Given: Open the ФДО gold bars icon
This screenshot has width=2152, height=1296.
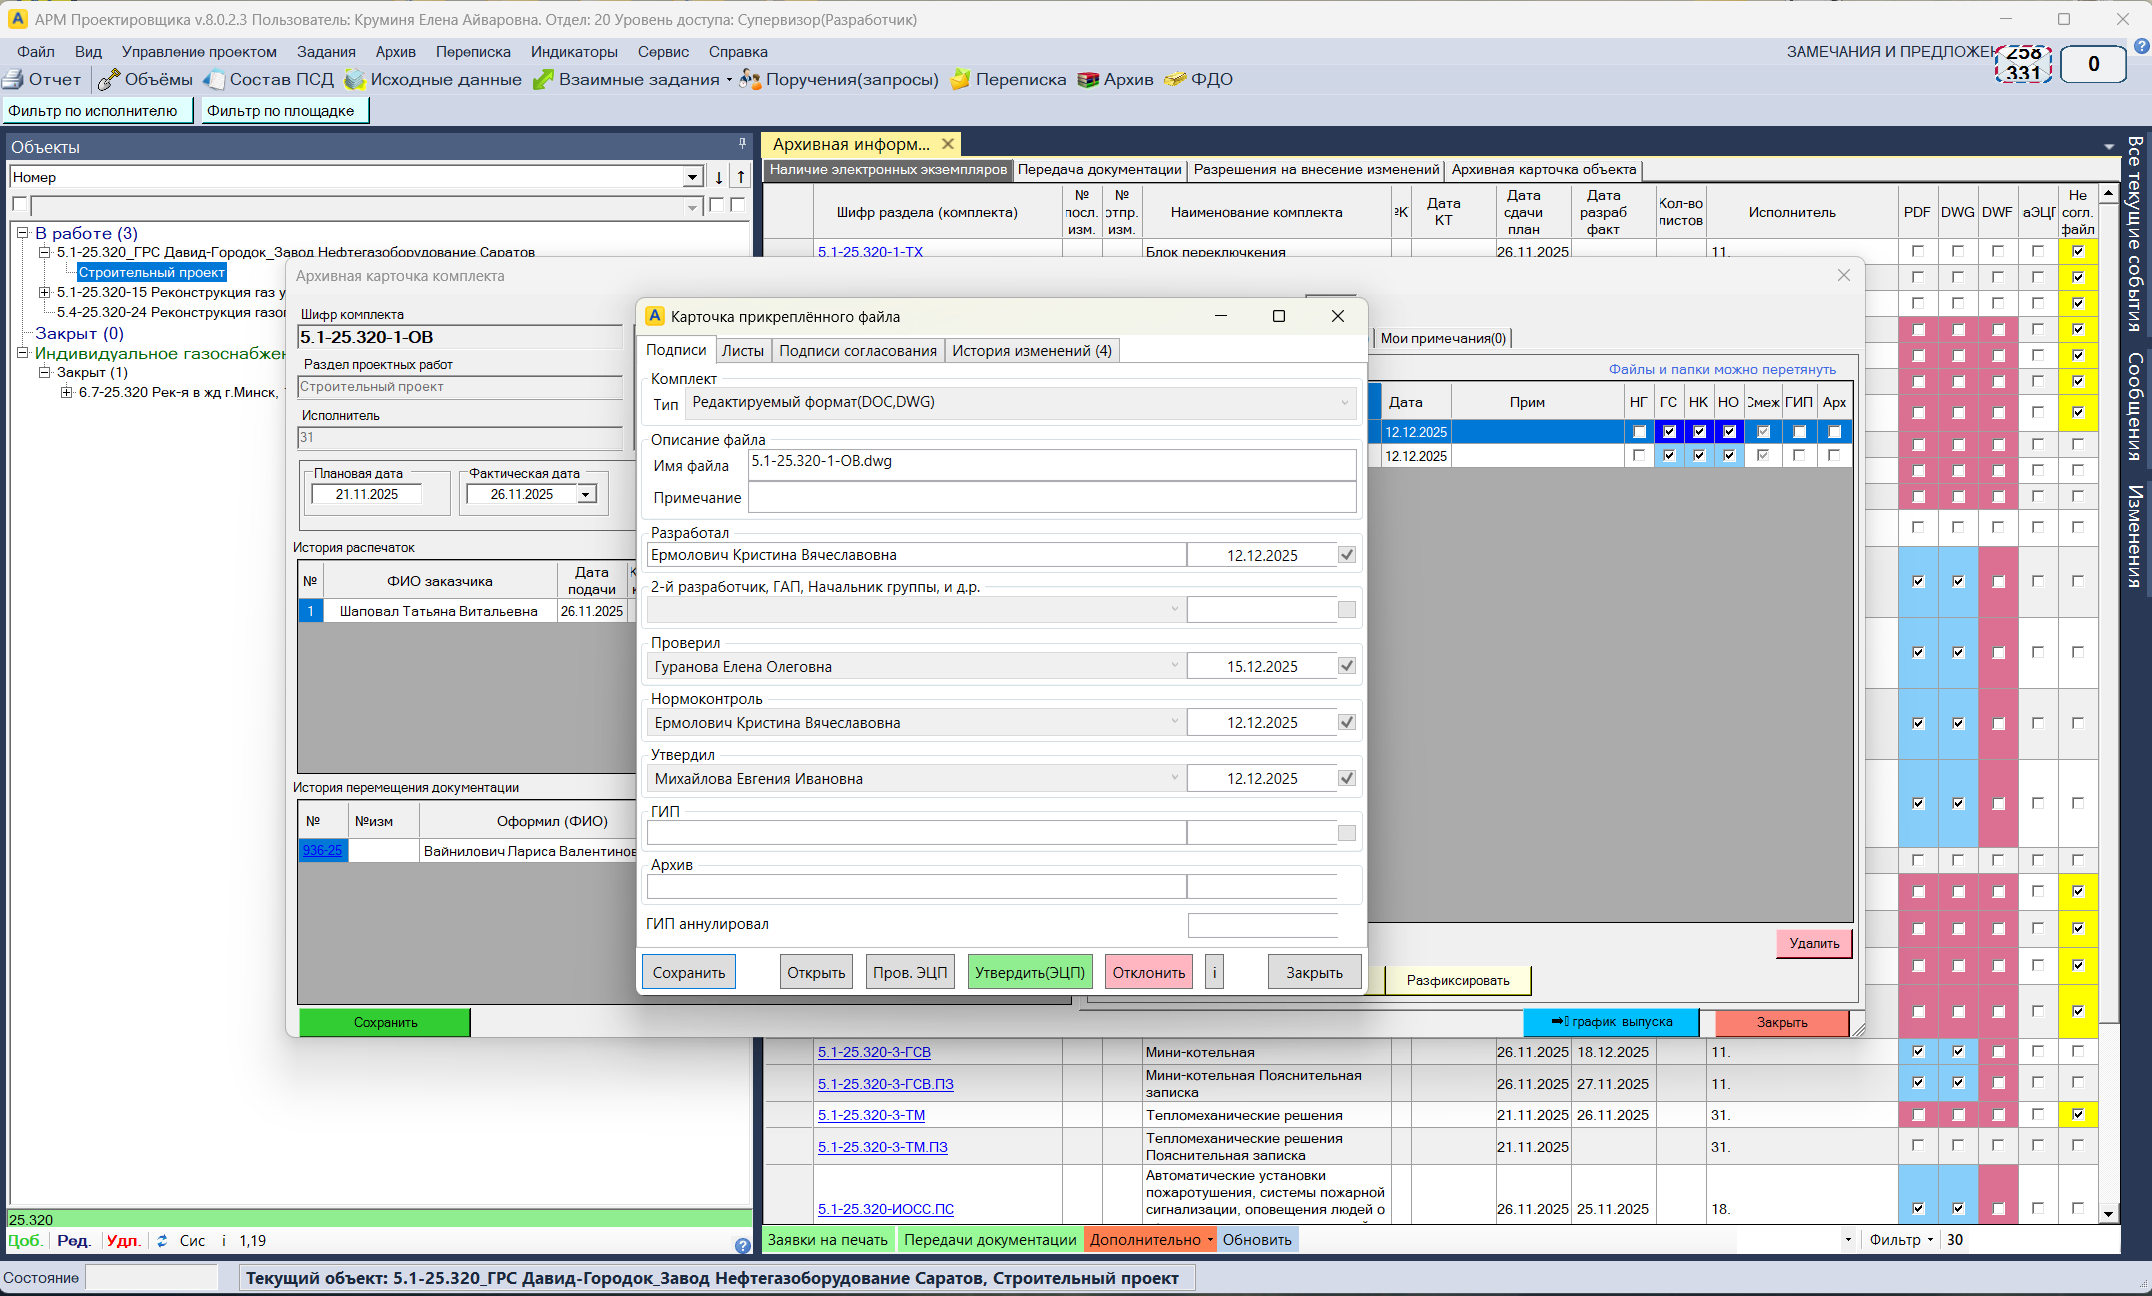Looking at the screenshot, I should point(1175,80).
